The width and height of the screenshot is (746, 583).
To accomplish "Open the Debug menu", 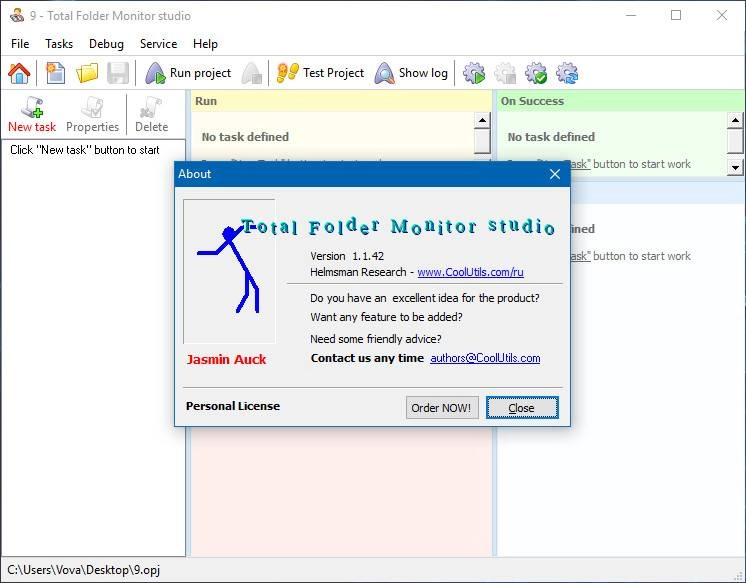I will [x=106, y=44].
